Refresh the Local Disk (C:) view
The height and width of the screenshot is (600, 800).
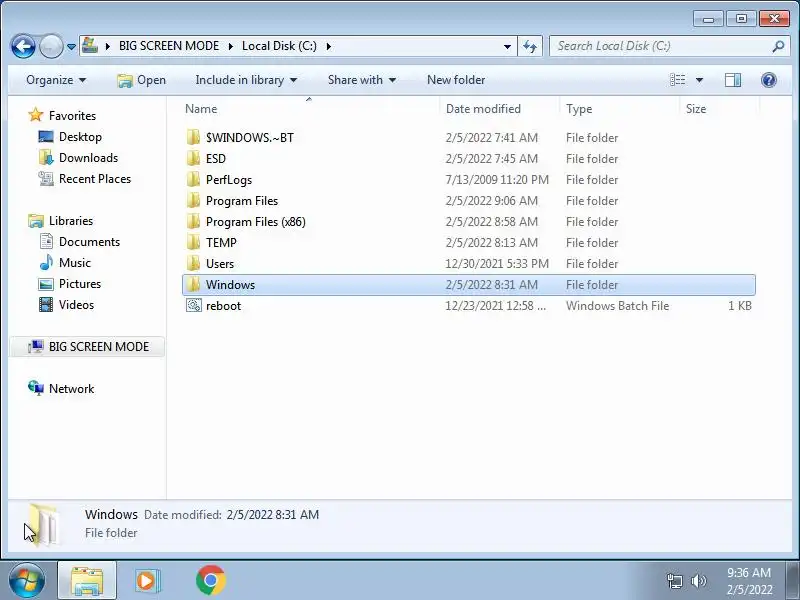coord(530,46)
